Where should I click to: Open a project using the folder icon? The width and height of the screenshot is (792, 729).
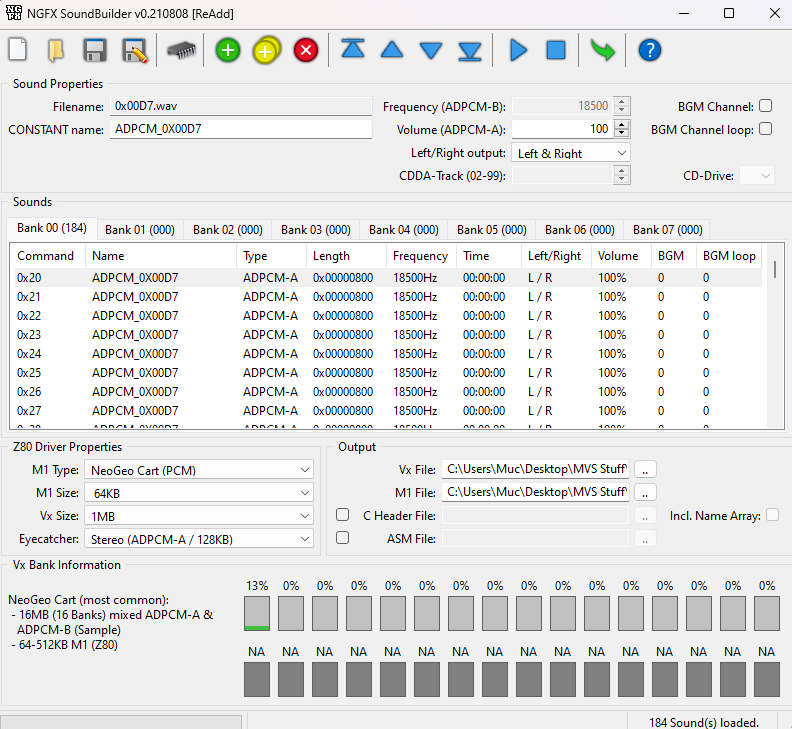56,50
